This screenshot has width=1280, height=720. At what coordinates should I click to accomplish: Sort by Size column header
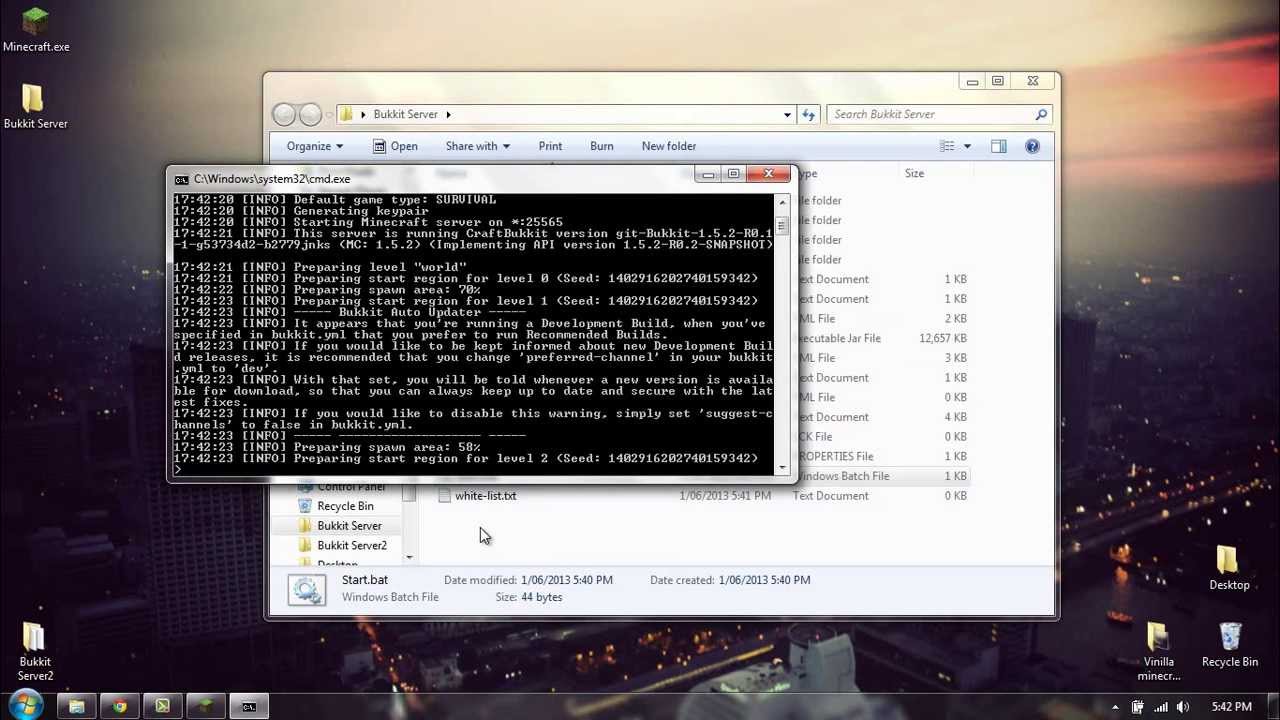coord(914,173)
